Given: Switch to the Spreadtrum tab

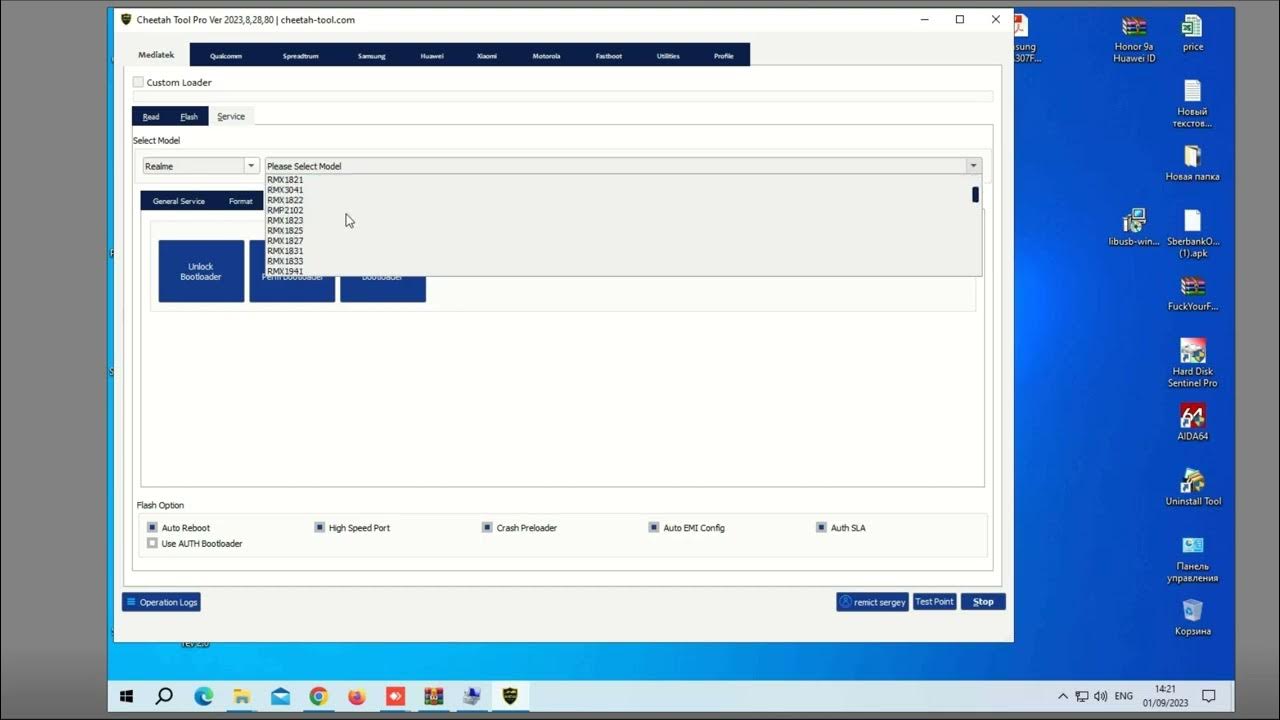Looking at the screenshot, I should coord(300,56).
